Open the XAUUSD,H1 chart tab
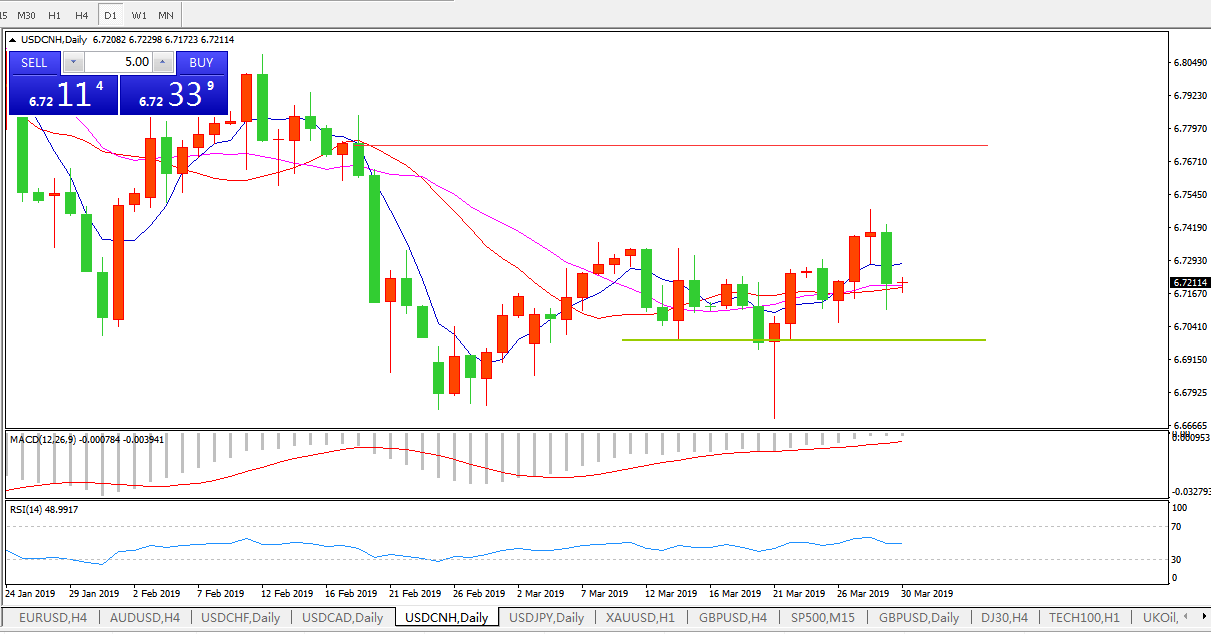The width and height of the screenshot is (1211, 634). [640, 618]
